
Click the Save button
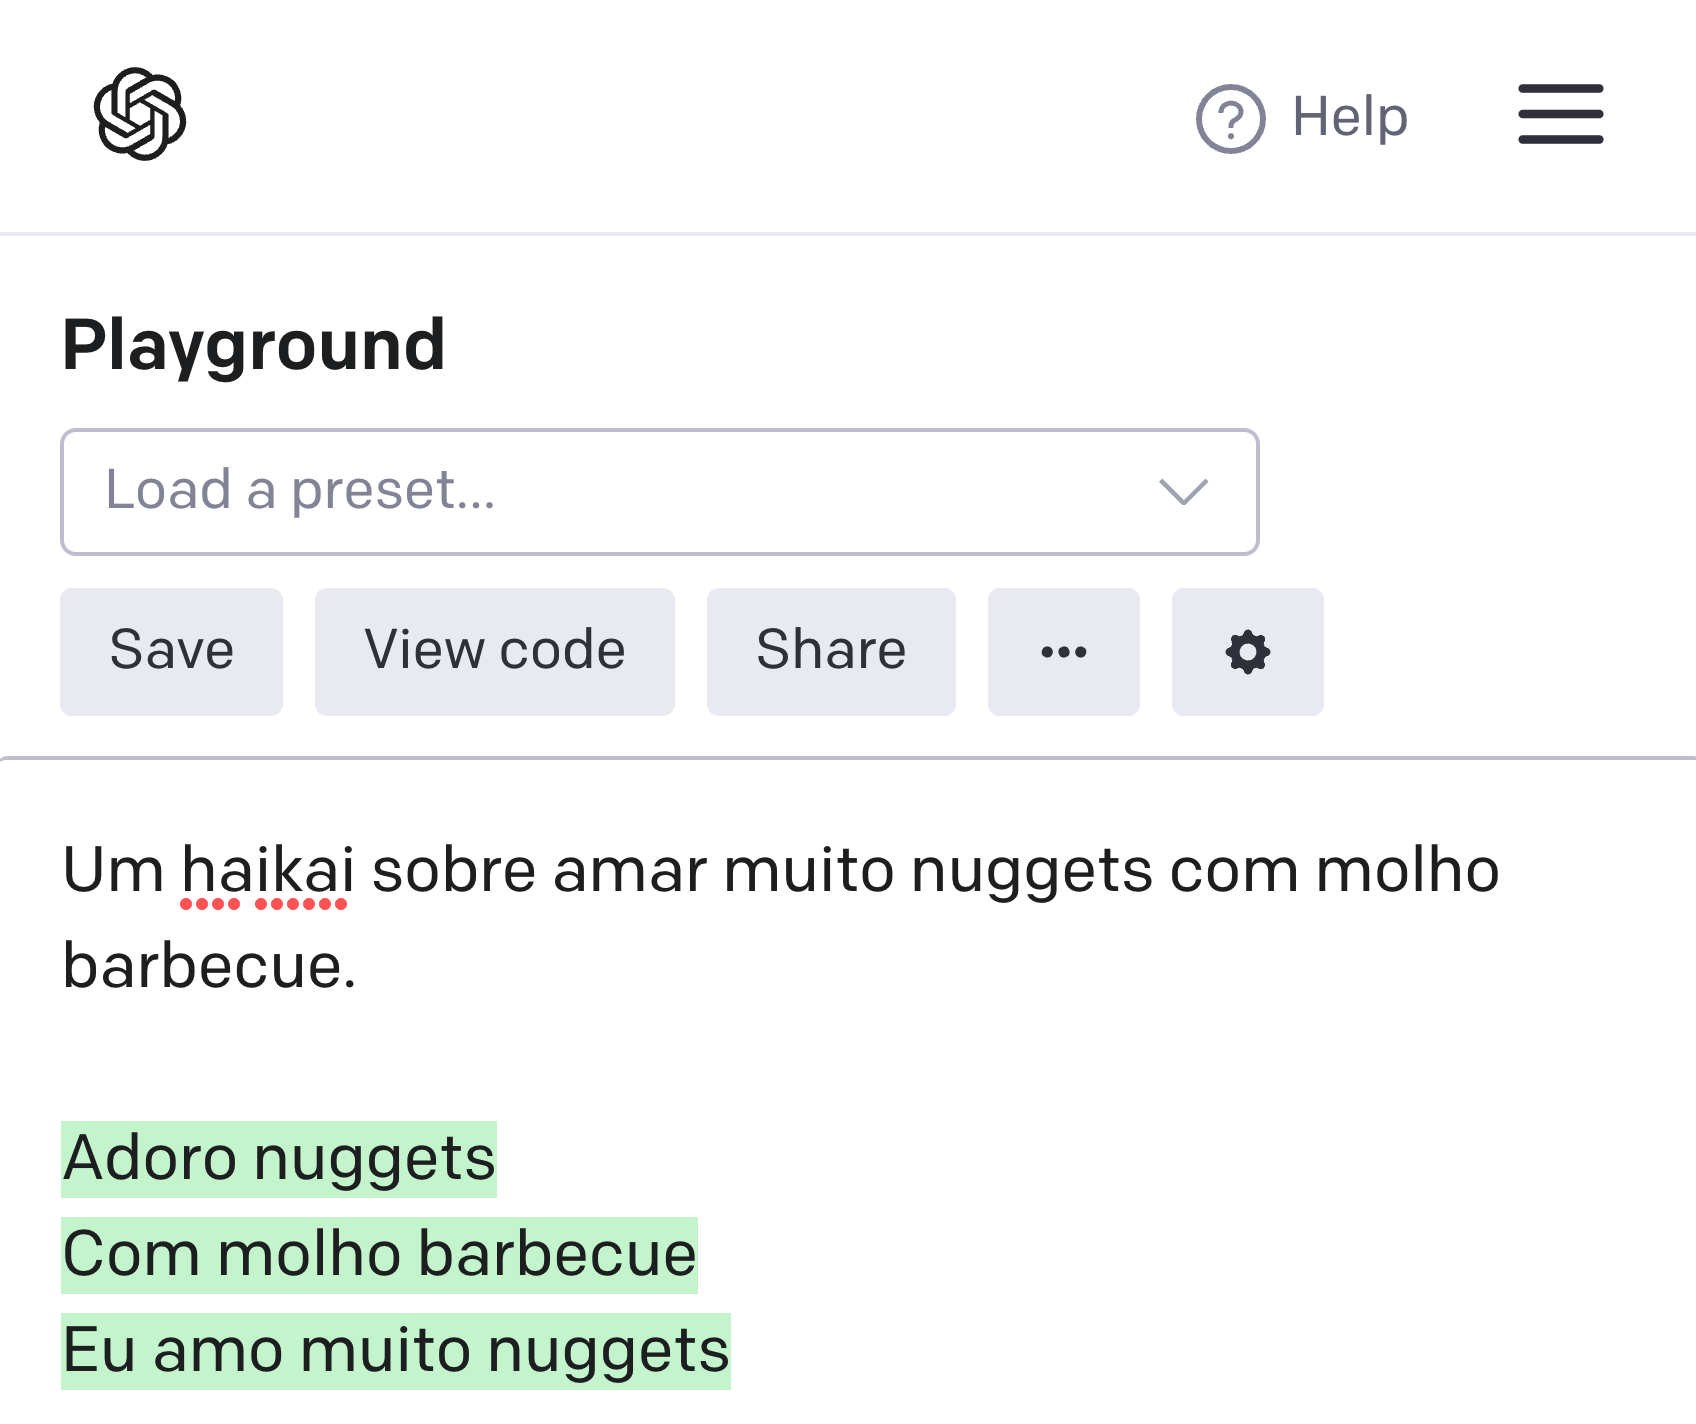point(171,652)
